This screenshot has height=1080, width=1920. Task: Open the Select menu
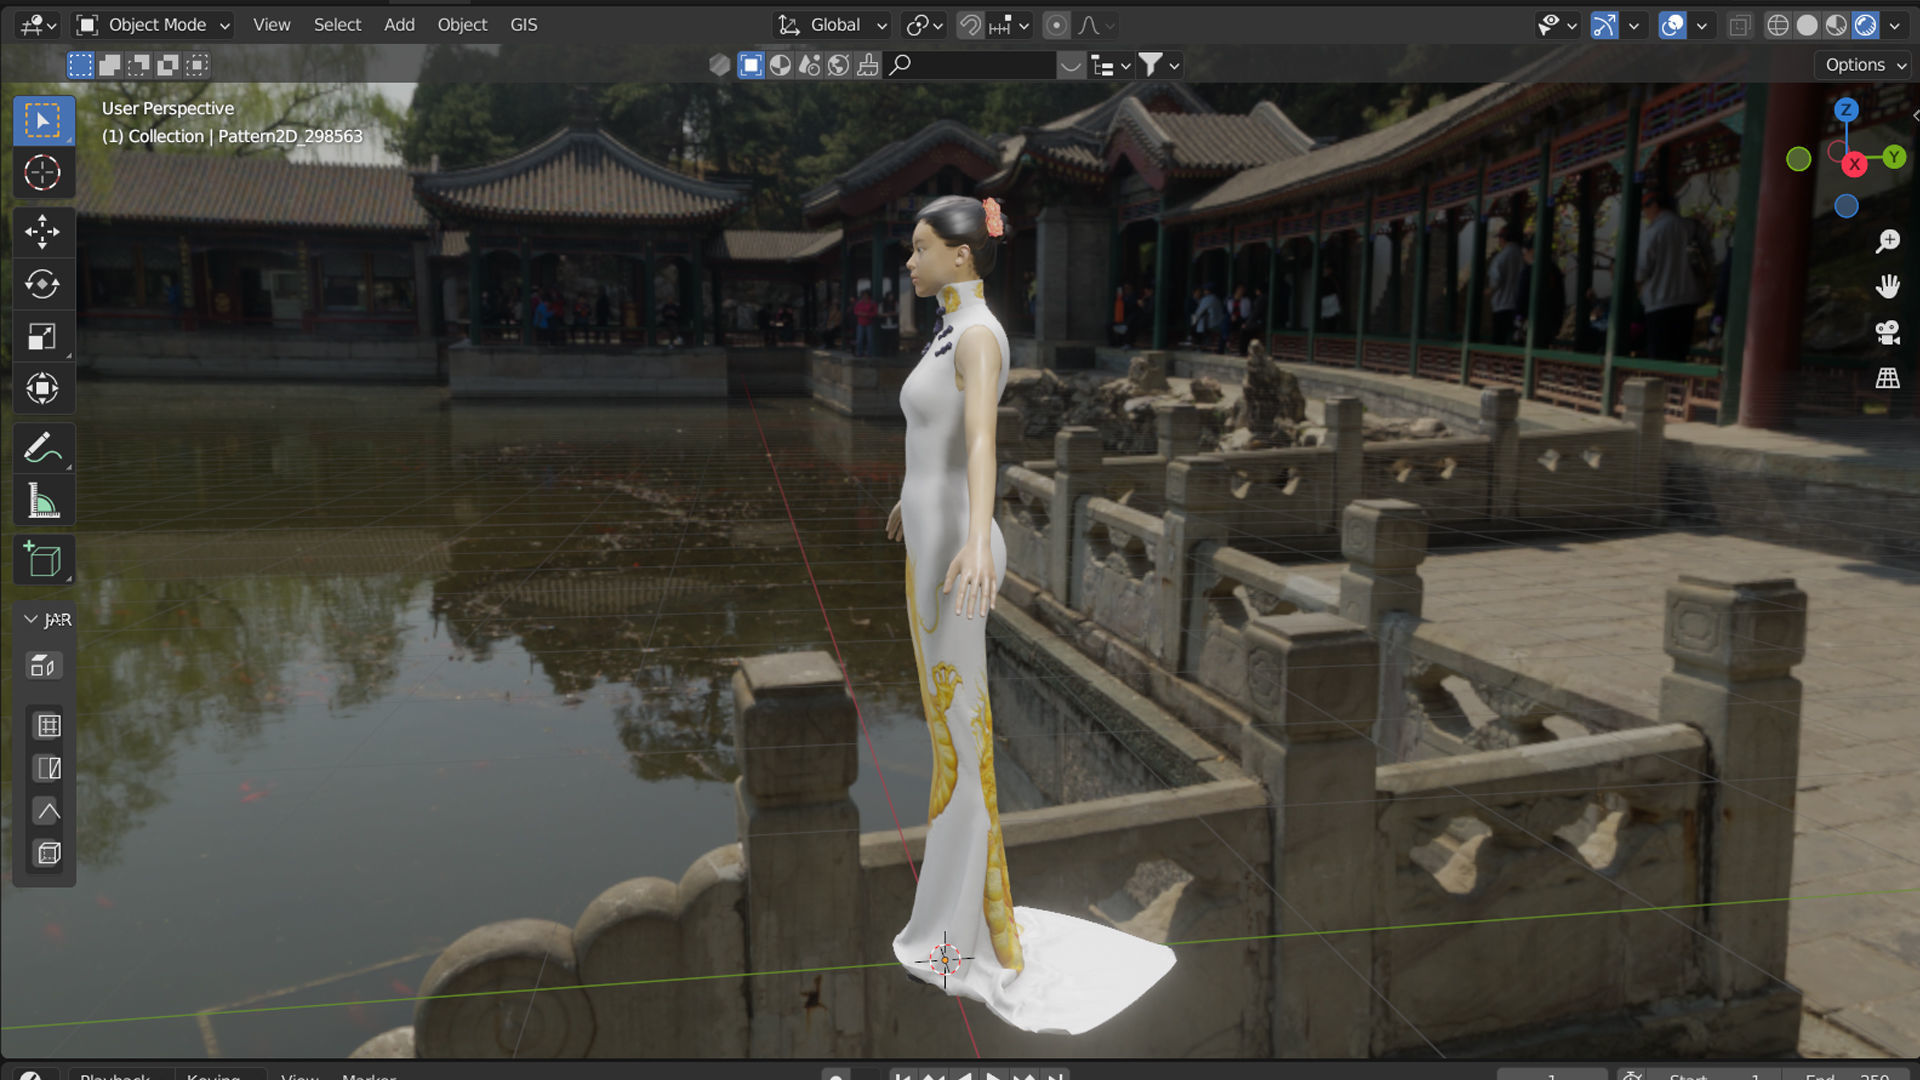pos(337,25)
